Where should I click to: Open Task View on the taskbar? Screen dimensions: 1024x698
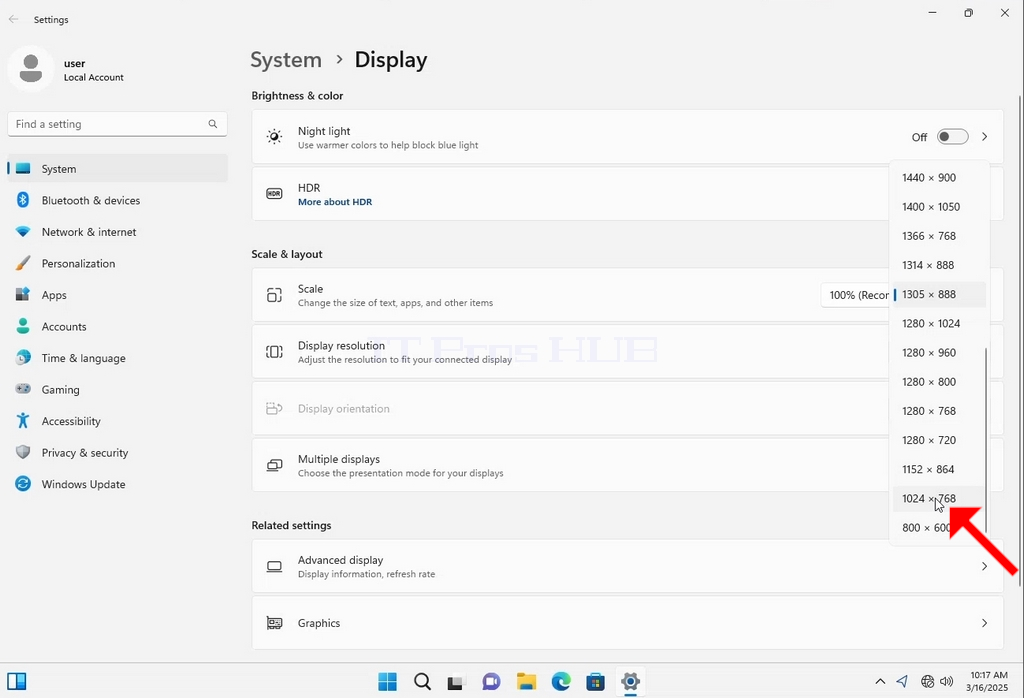point(456,682)
